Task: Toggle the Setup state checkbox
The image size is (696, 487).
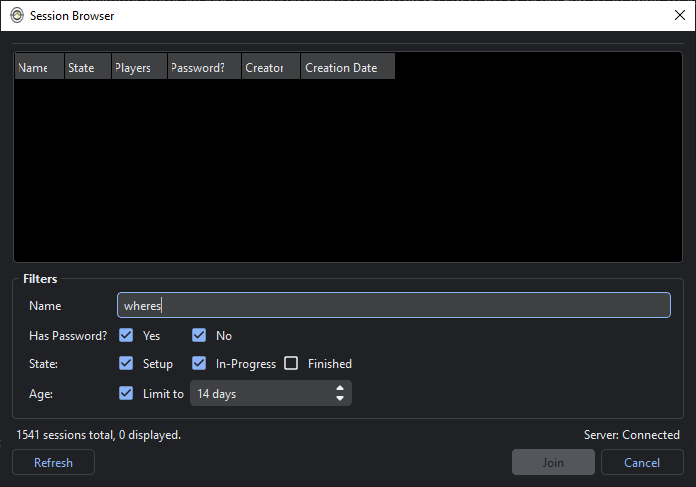Action: coord(126,363)
